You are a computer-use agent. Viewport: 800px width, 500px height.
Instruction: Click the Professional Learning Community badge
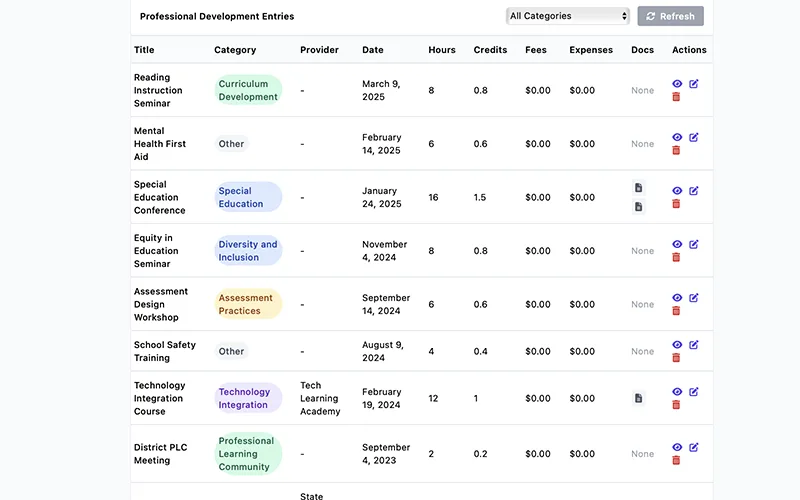248,454
